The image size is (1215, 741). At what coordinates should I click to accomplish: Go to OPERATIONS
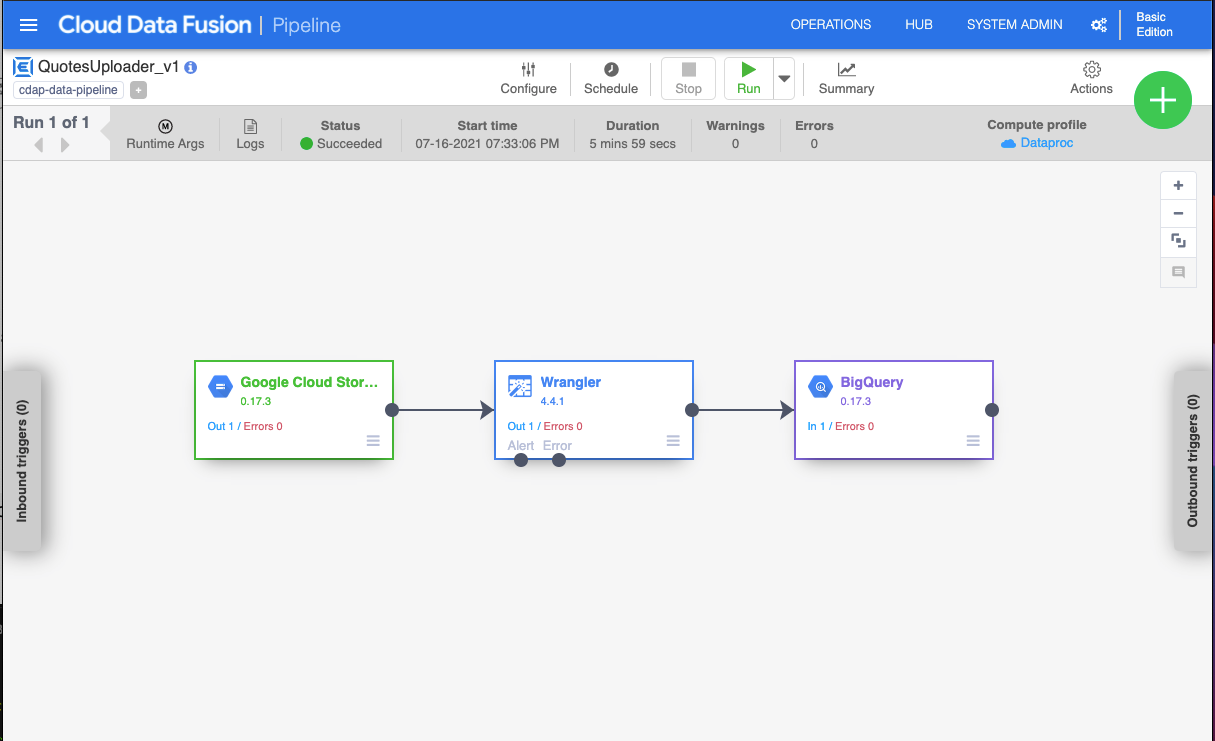[831, 25]
